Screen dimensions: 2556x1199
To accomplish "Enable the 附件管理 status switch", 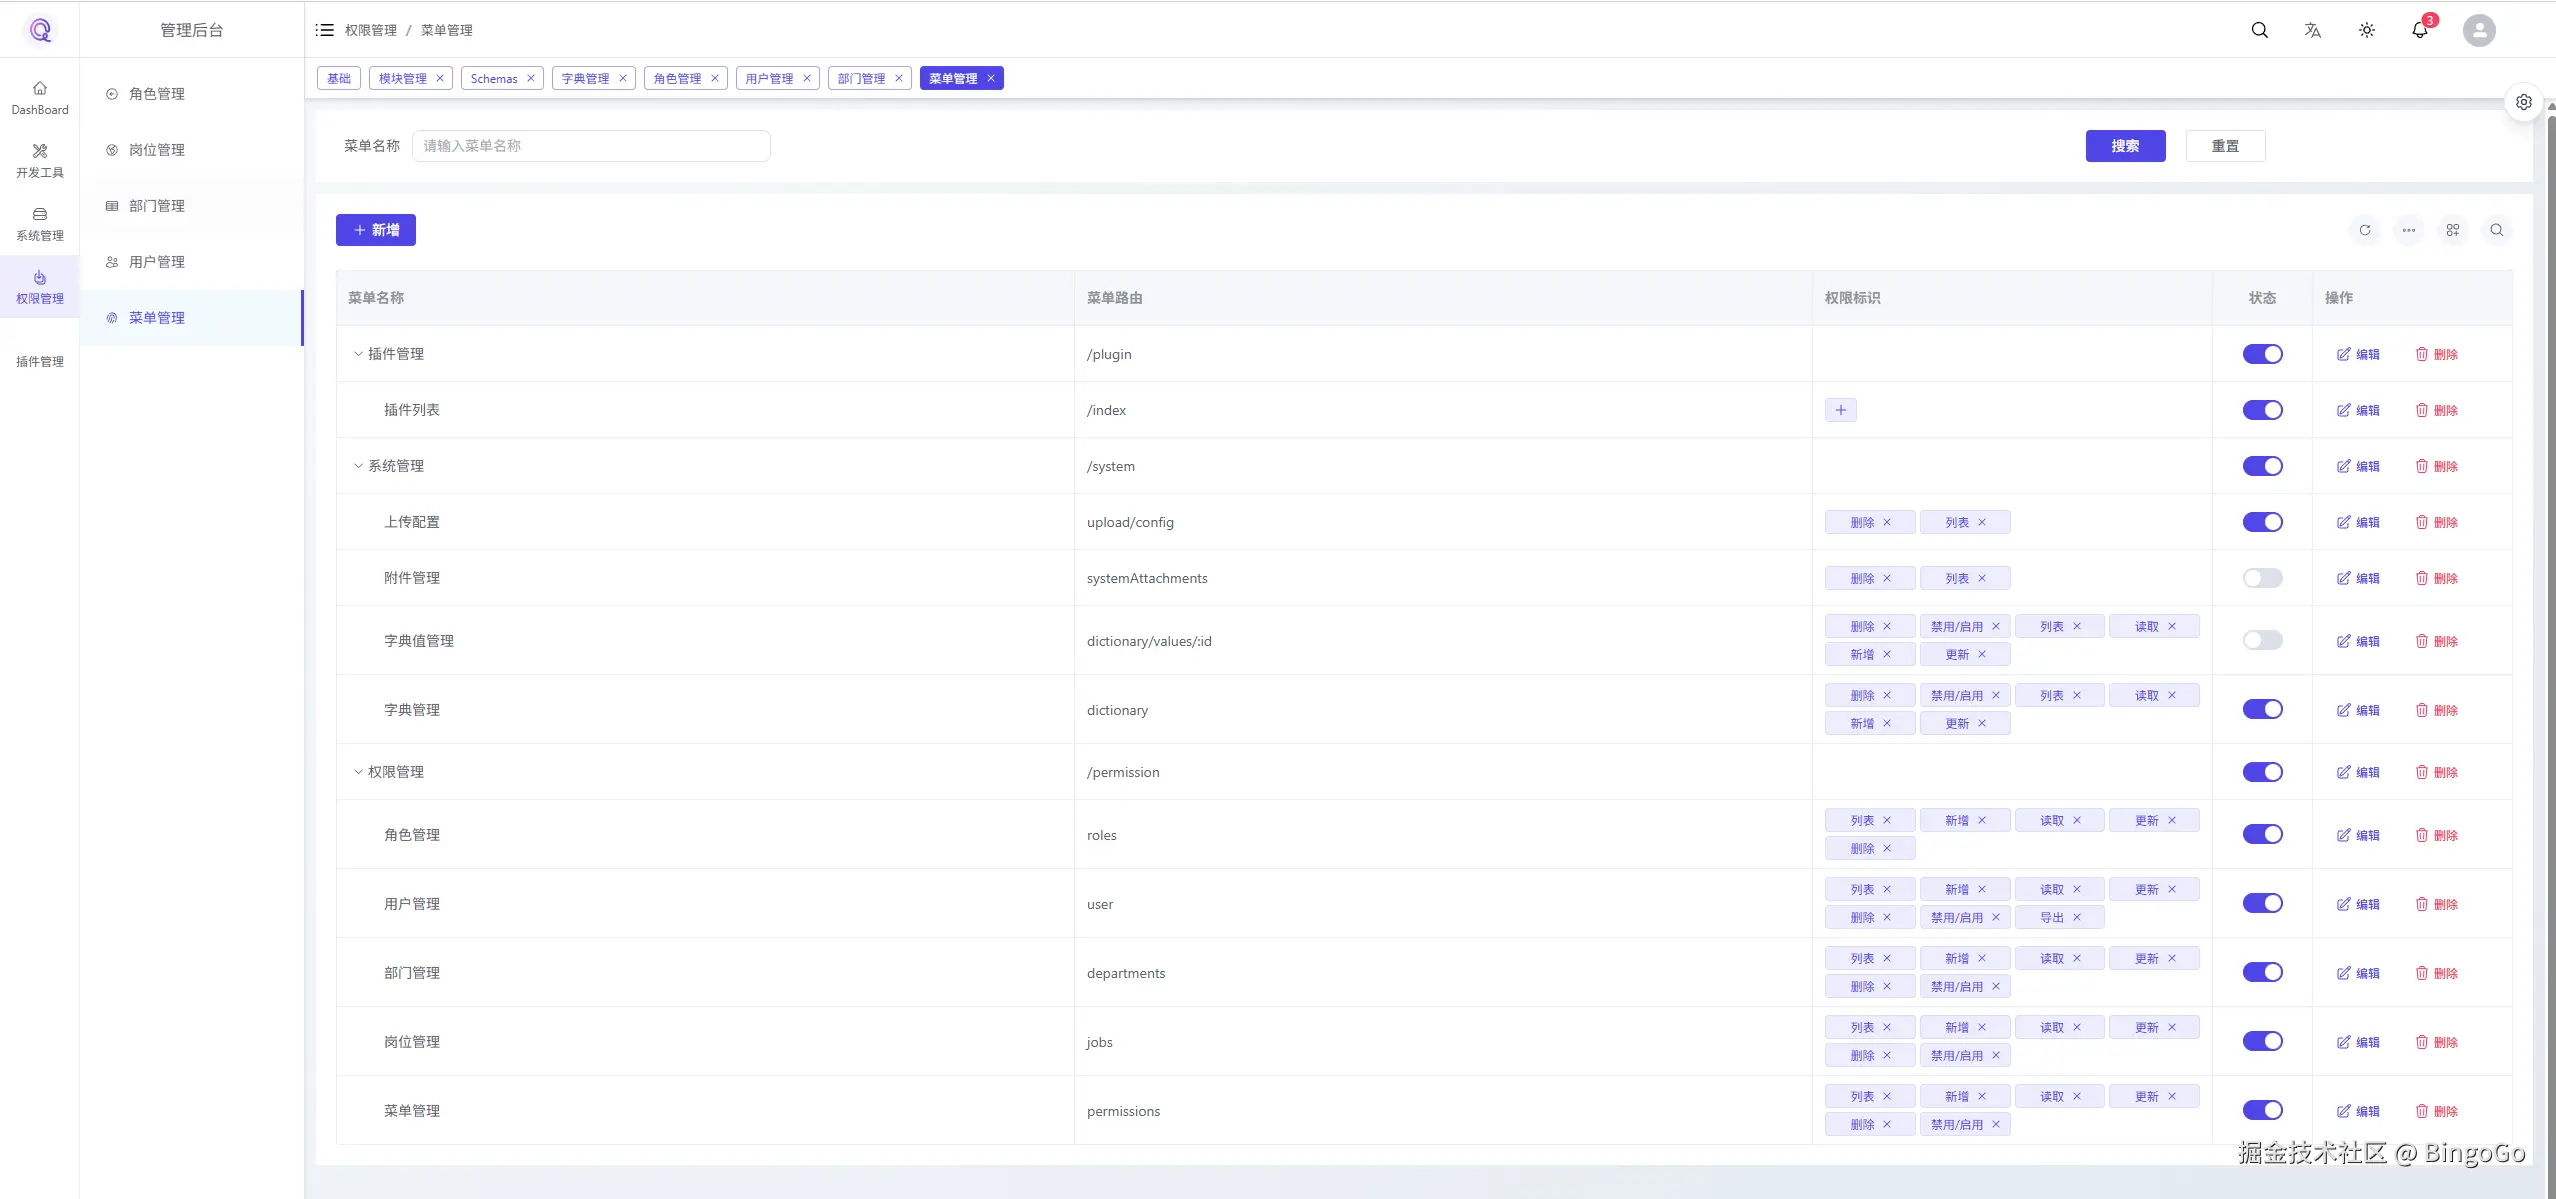I will (2263, 577).
